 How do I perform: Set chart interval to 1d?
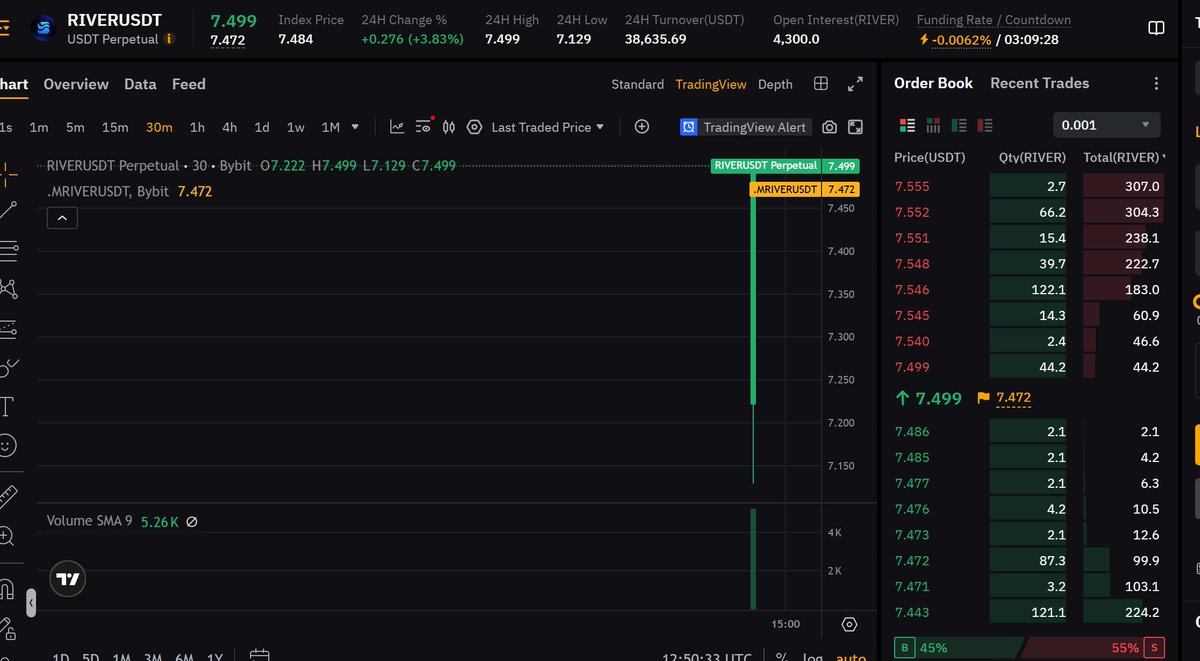point(262,127)
